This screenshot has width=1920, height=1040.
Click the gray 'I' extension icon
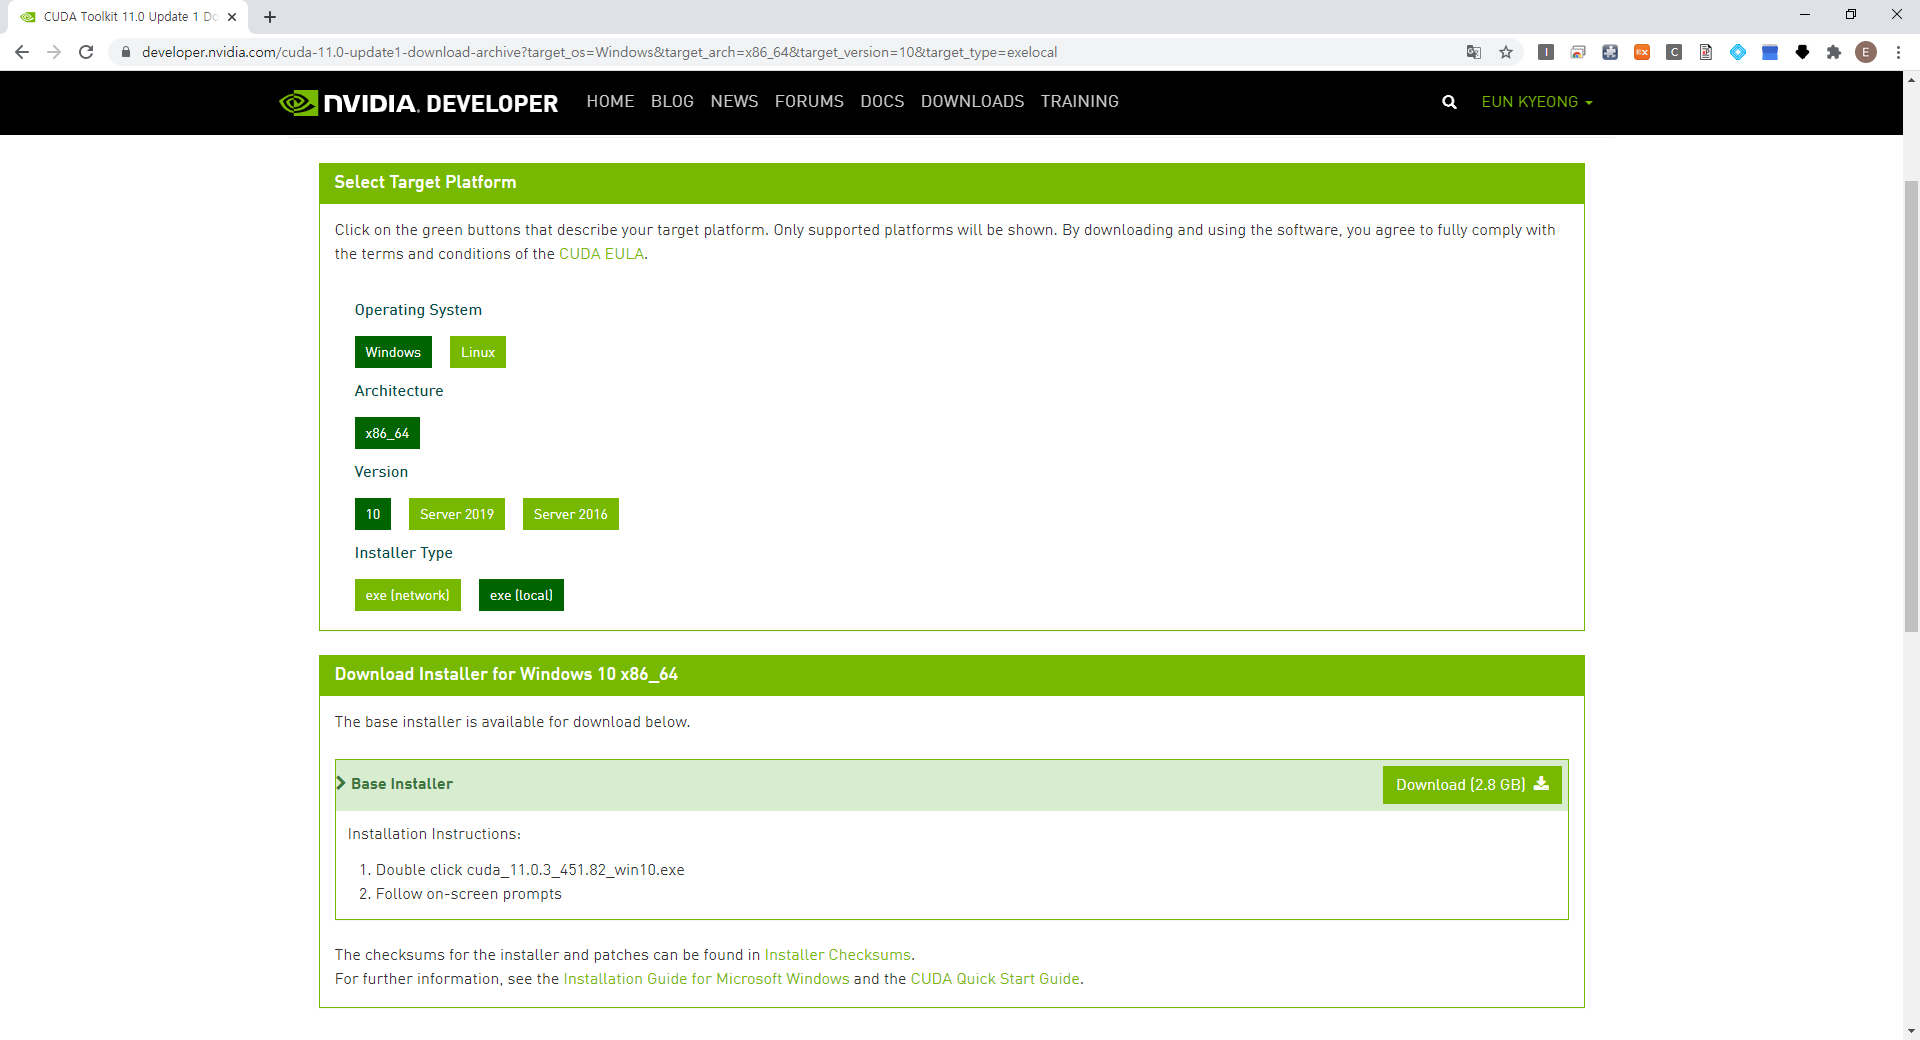1546,52
